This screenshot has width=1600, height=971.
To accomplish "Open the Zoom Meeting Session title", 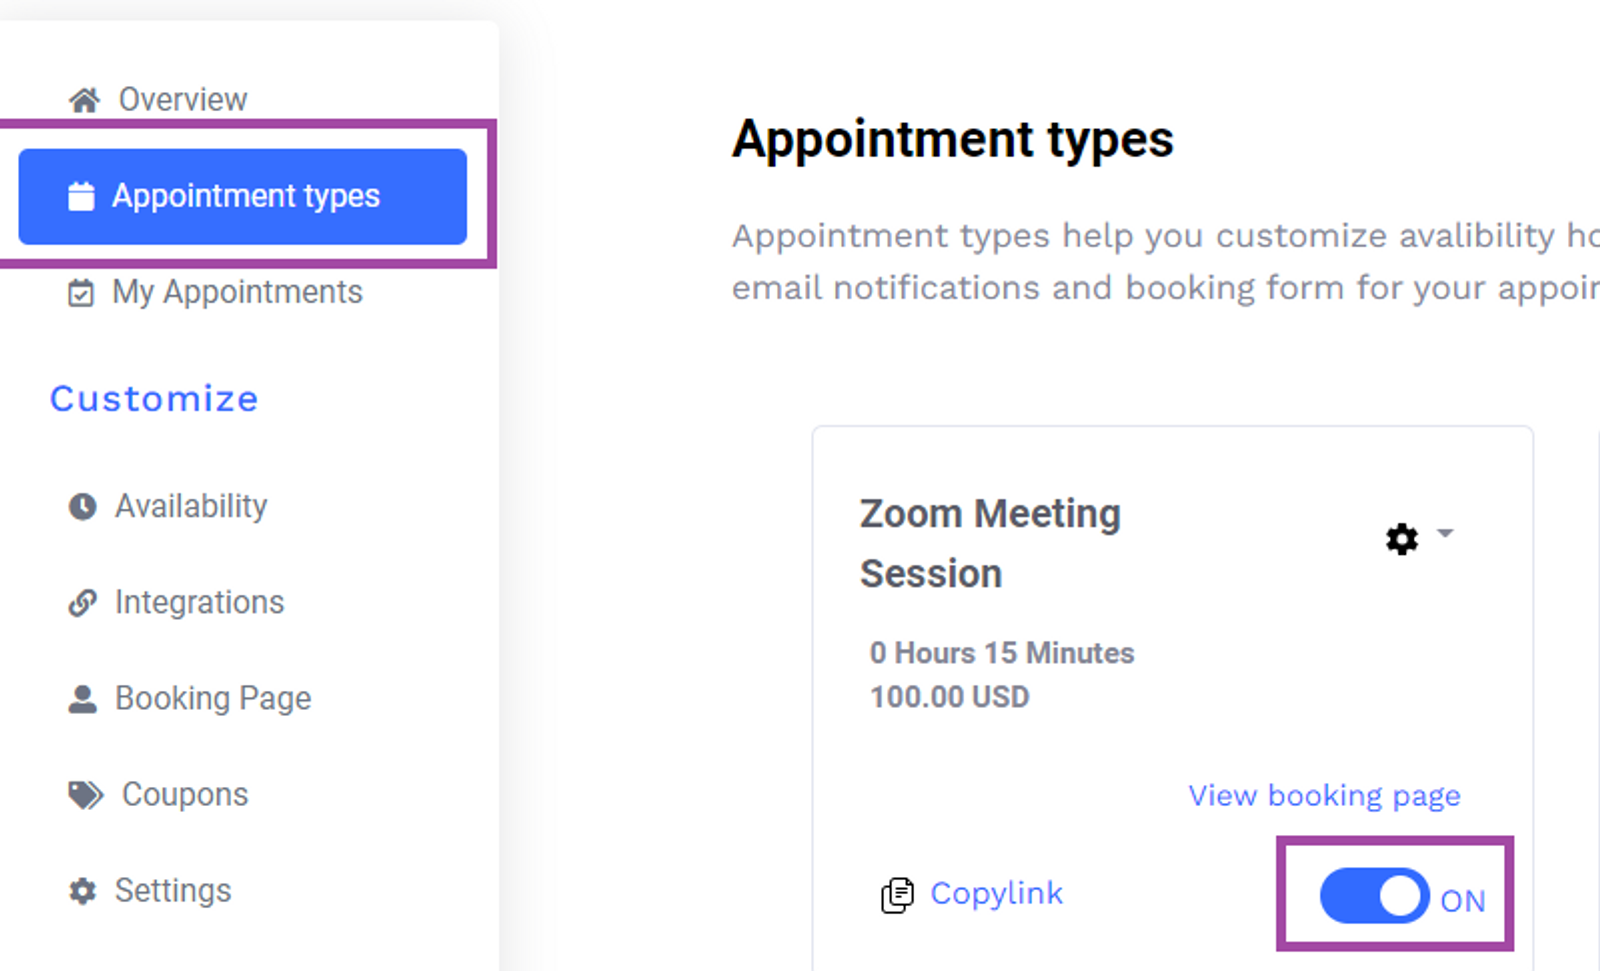I will click(990, 544).
